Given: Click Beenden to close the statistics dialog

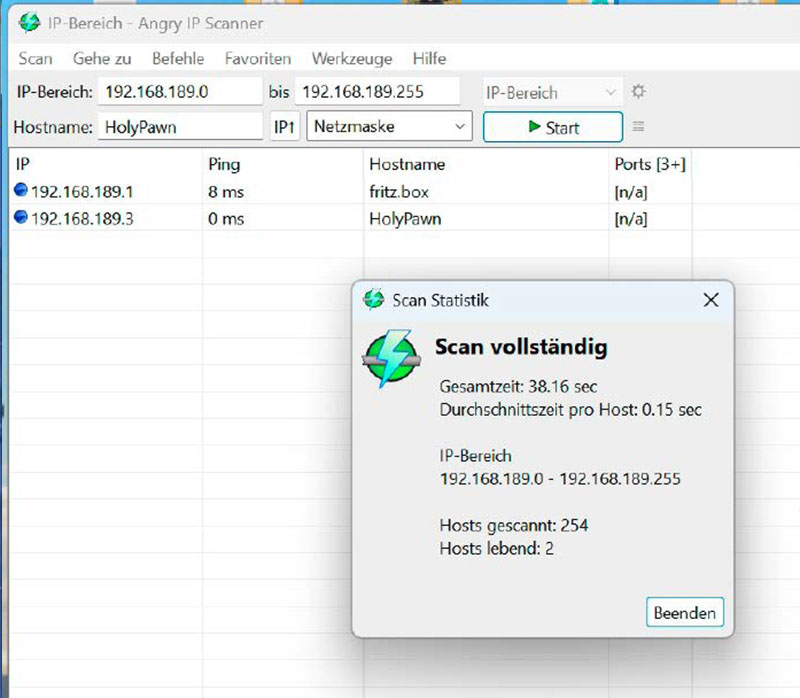Looking at the screenshot, I should pyautogui.click(x=684, y=612).
